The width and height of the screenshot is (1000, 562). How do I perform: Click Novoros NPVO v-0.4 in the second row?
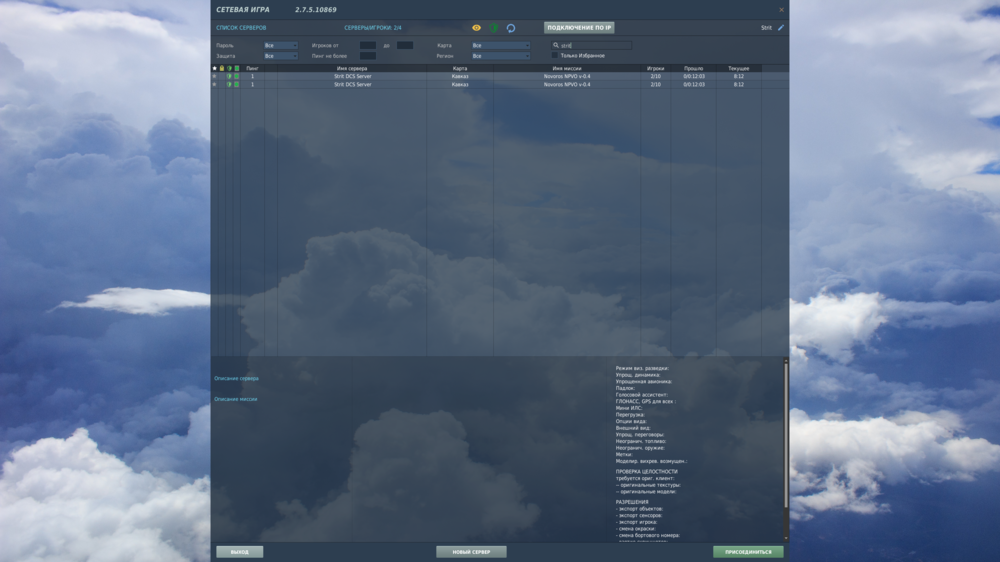point(567,84)
